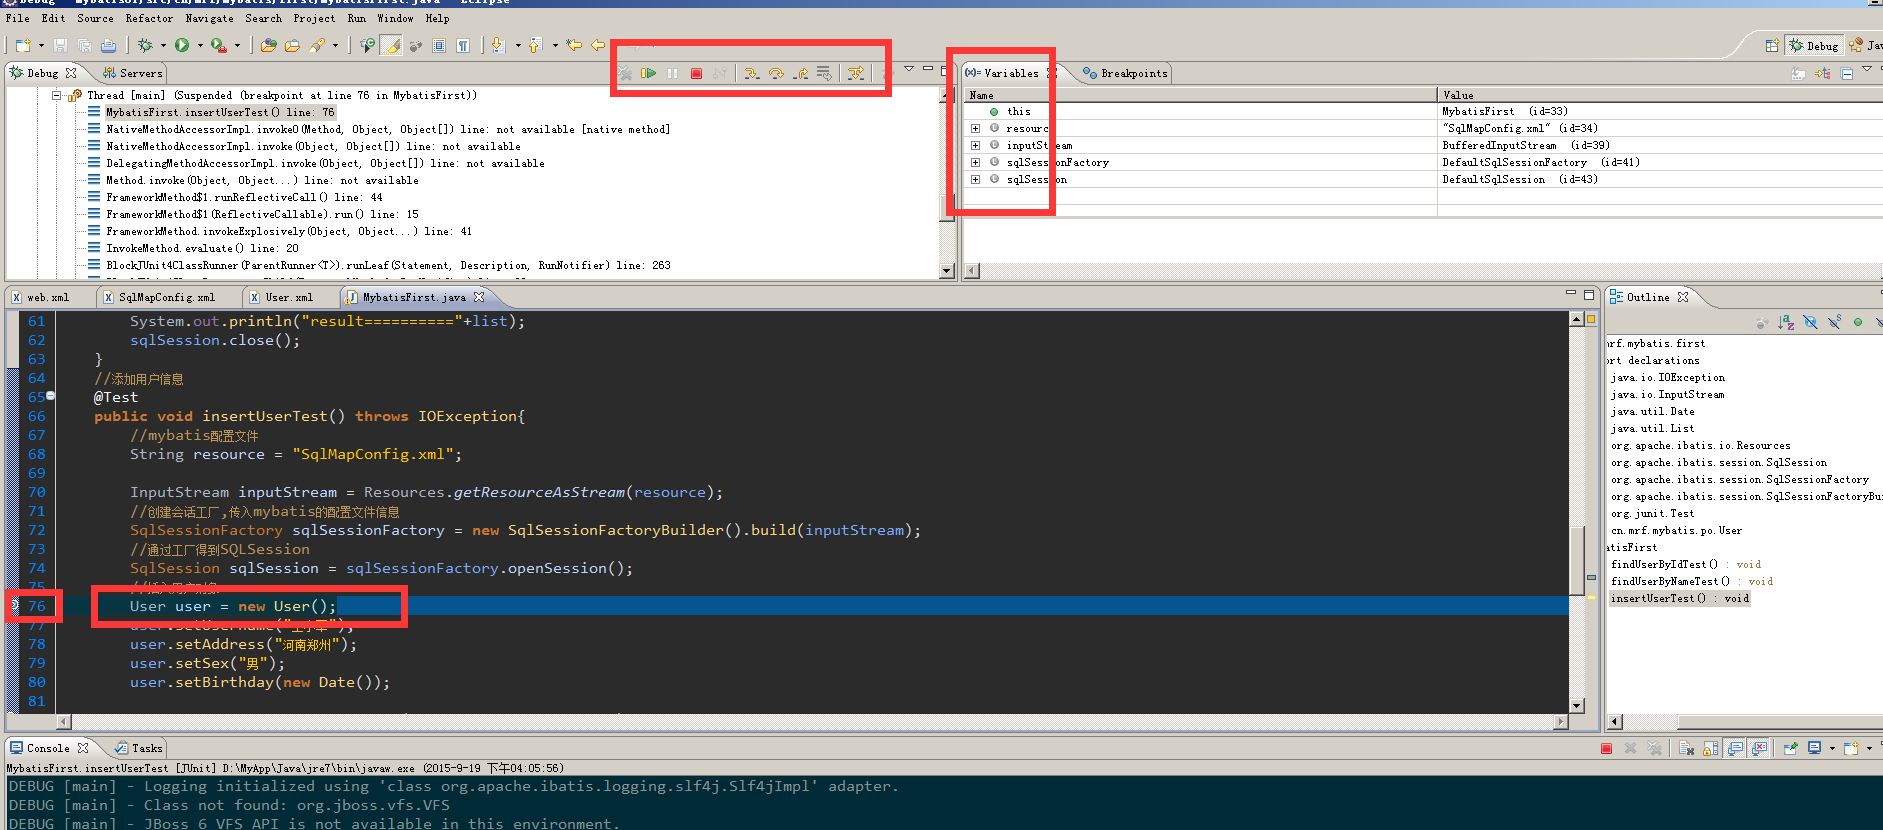Open Debug view menu triangle
Screen dimensions: 1883x830
(909, 68)
